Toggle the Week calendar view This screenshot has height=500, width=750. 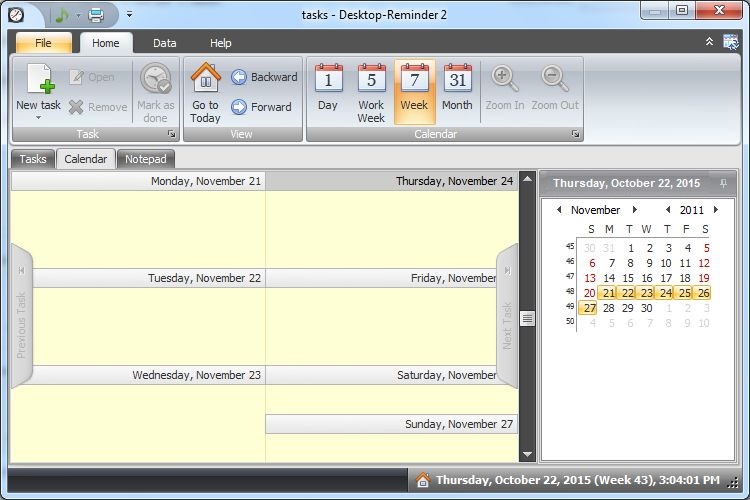(x=414, y=92)
